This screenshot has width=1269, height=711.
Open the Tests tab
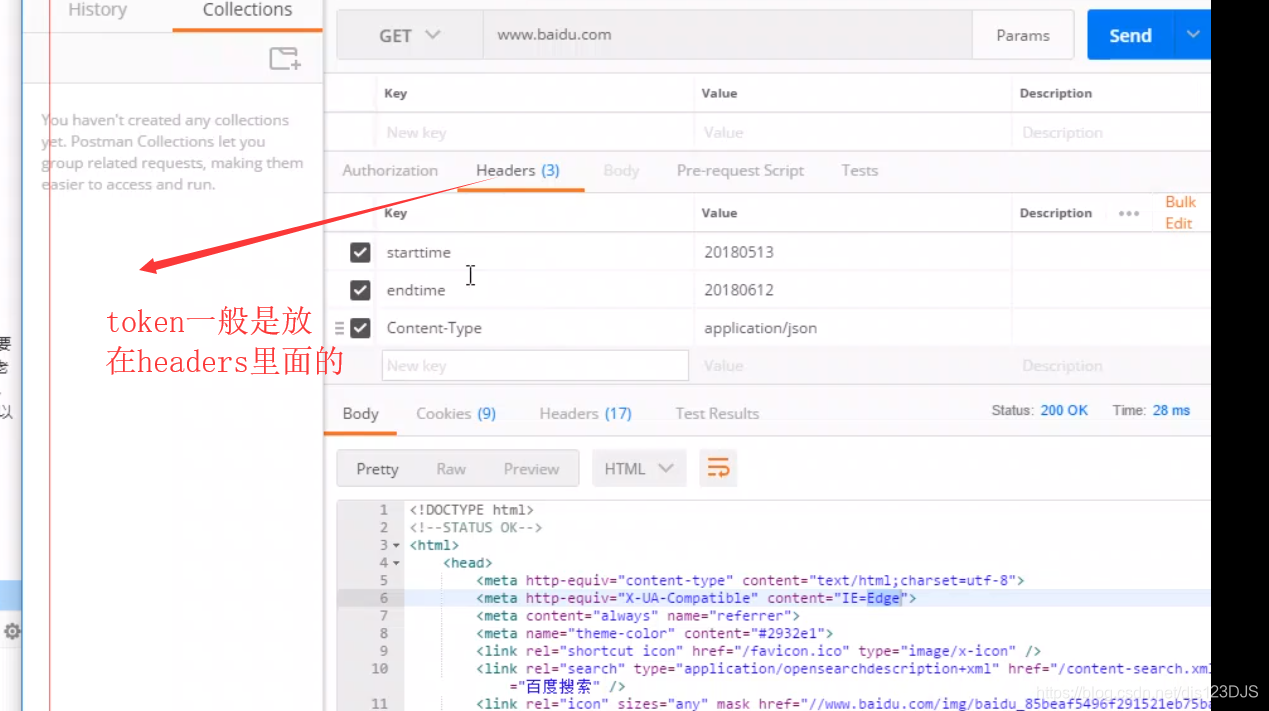pyautogui.click(x=859, y=170)
